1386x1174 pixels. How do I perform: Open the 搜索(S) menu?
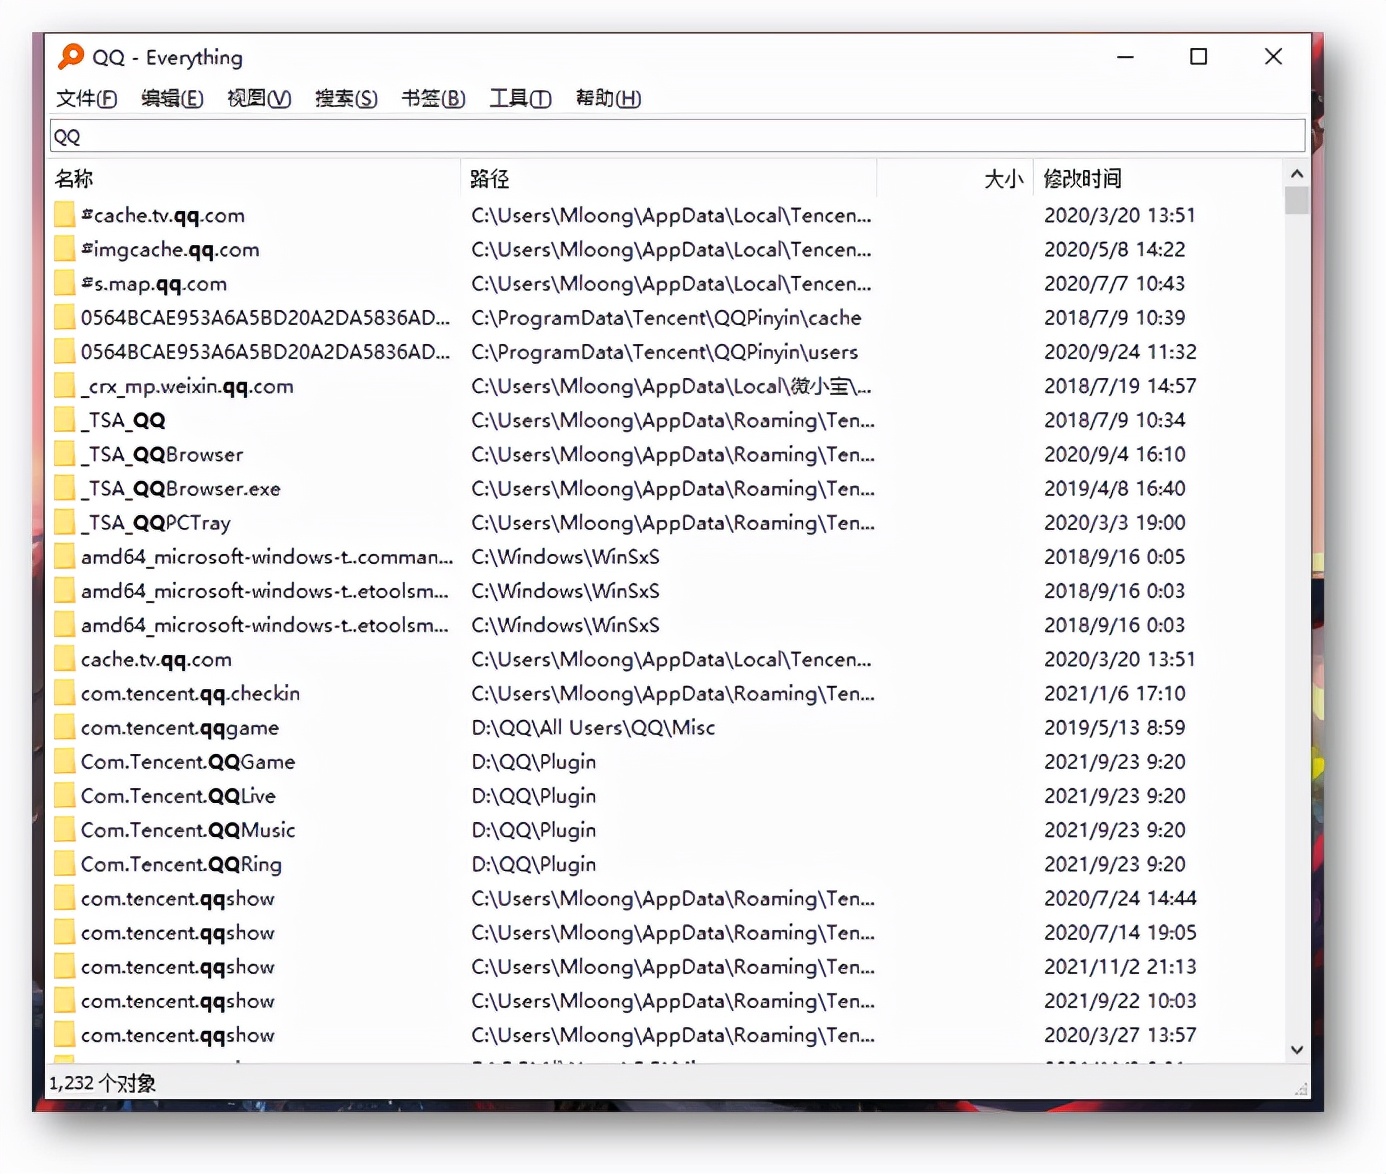pyautogui.click(x=346, y=98)
